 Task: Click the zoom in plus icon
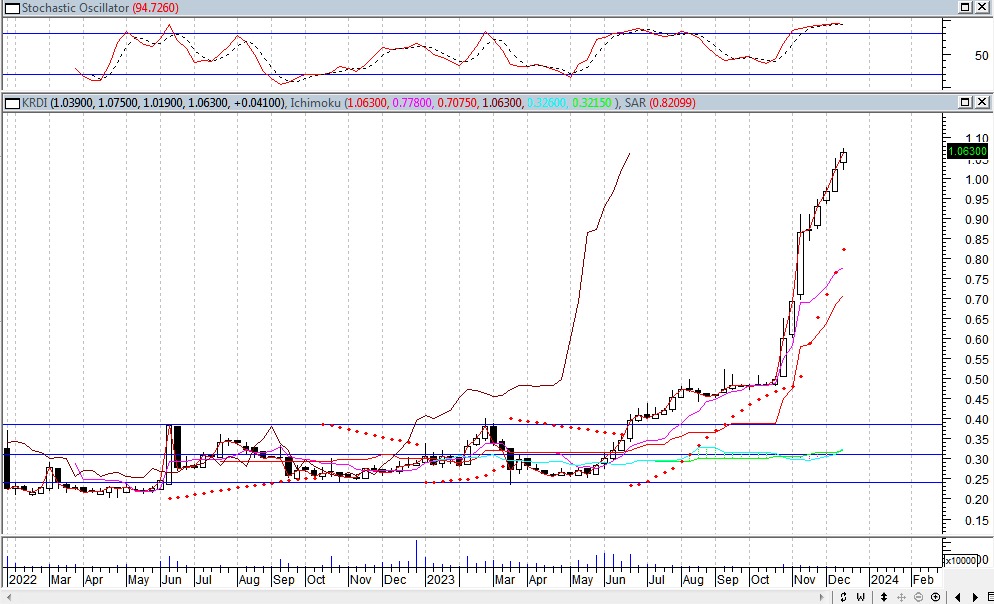935,597
